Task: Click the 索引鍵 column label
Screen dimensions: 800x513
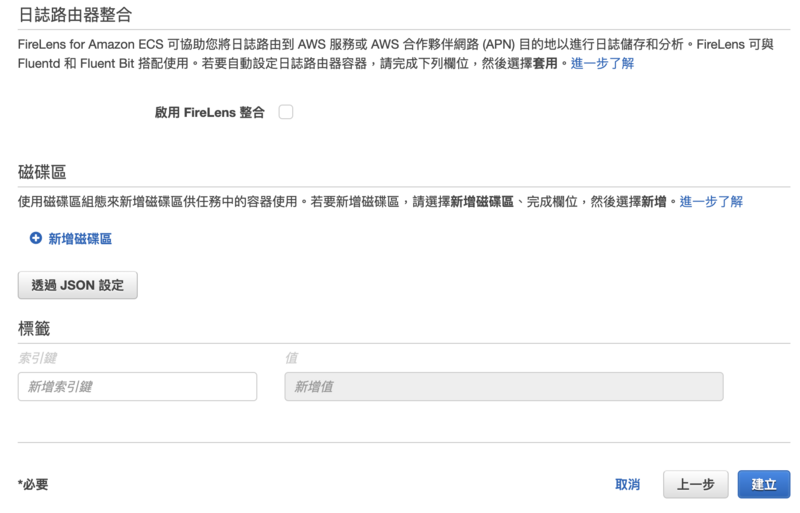Action: [37, 358]
